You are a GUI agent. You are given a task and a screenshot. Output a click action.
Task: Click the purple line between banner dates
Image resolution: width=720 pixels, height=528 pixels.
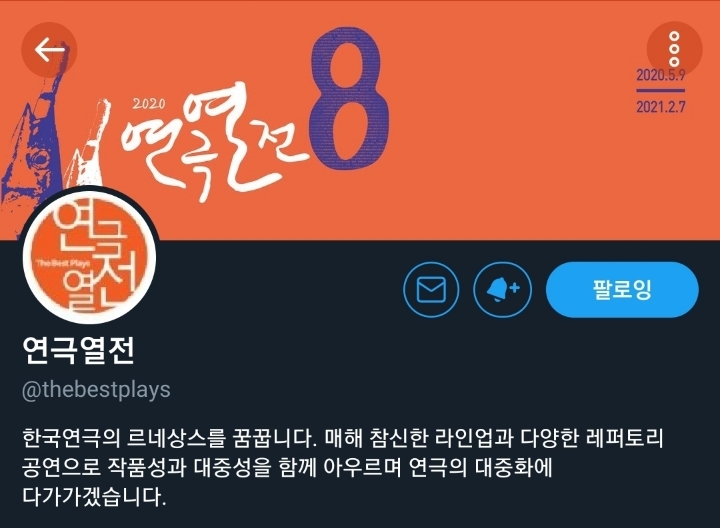point(660,90)
